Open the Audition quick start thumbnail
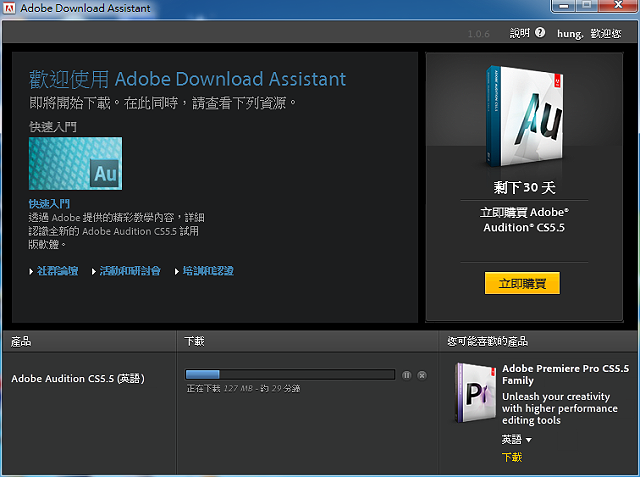640x477 pixels. coord(76,163)
